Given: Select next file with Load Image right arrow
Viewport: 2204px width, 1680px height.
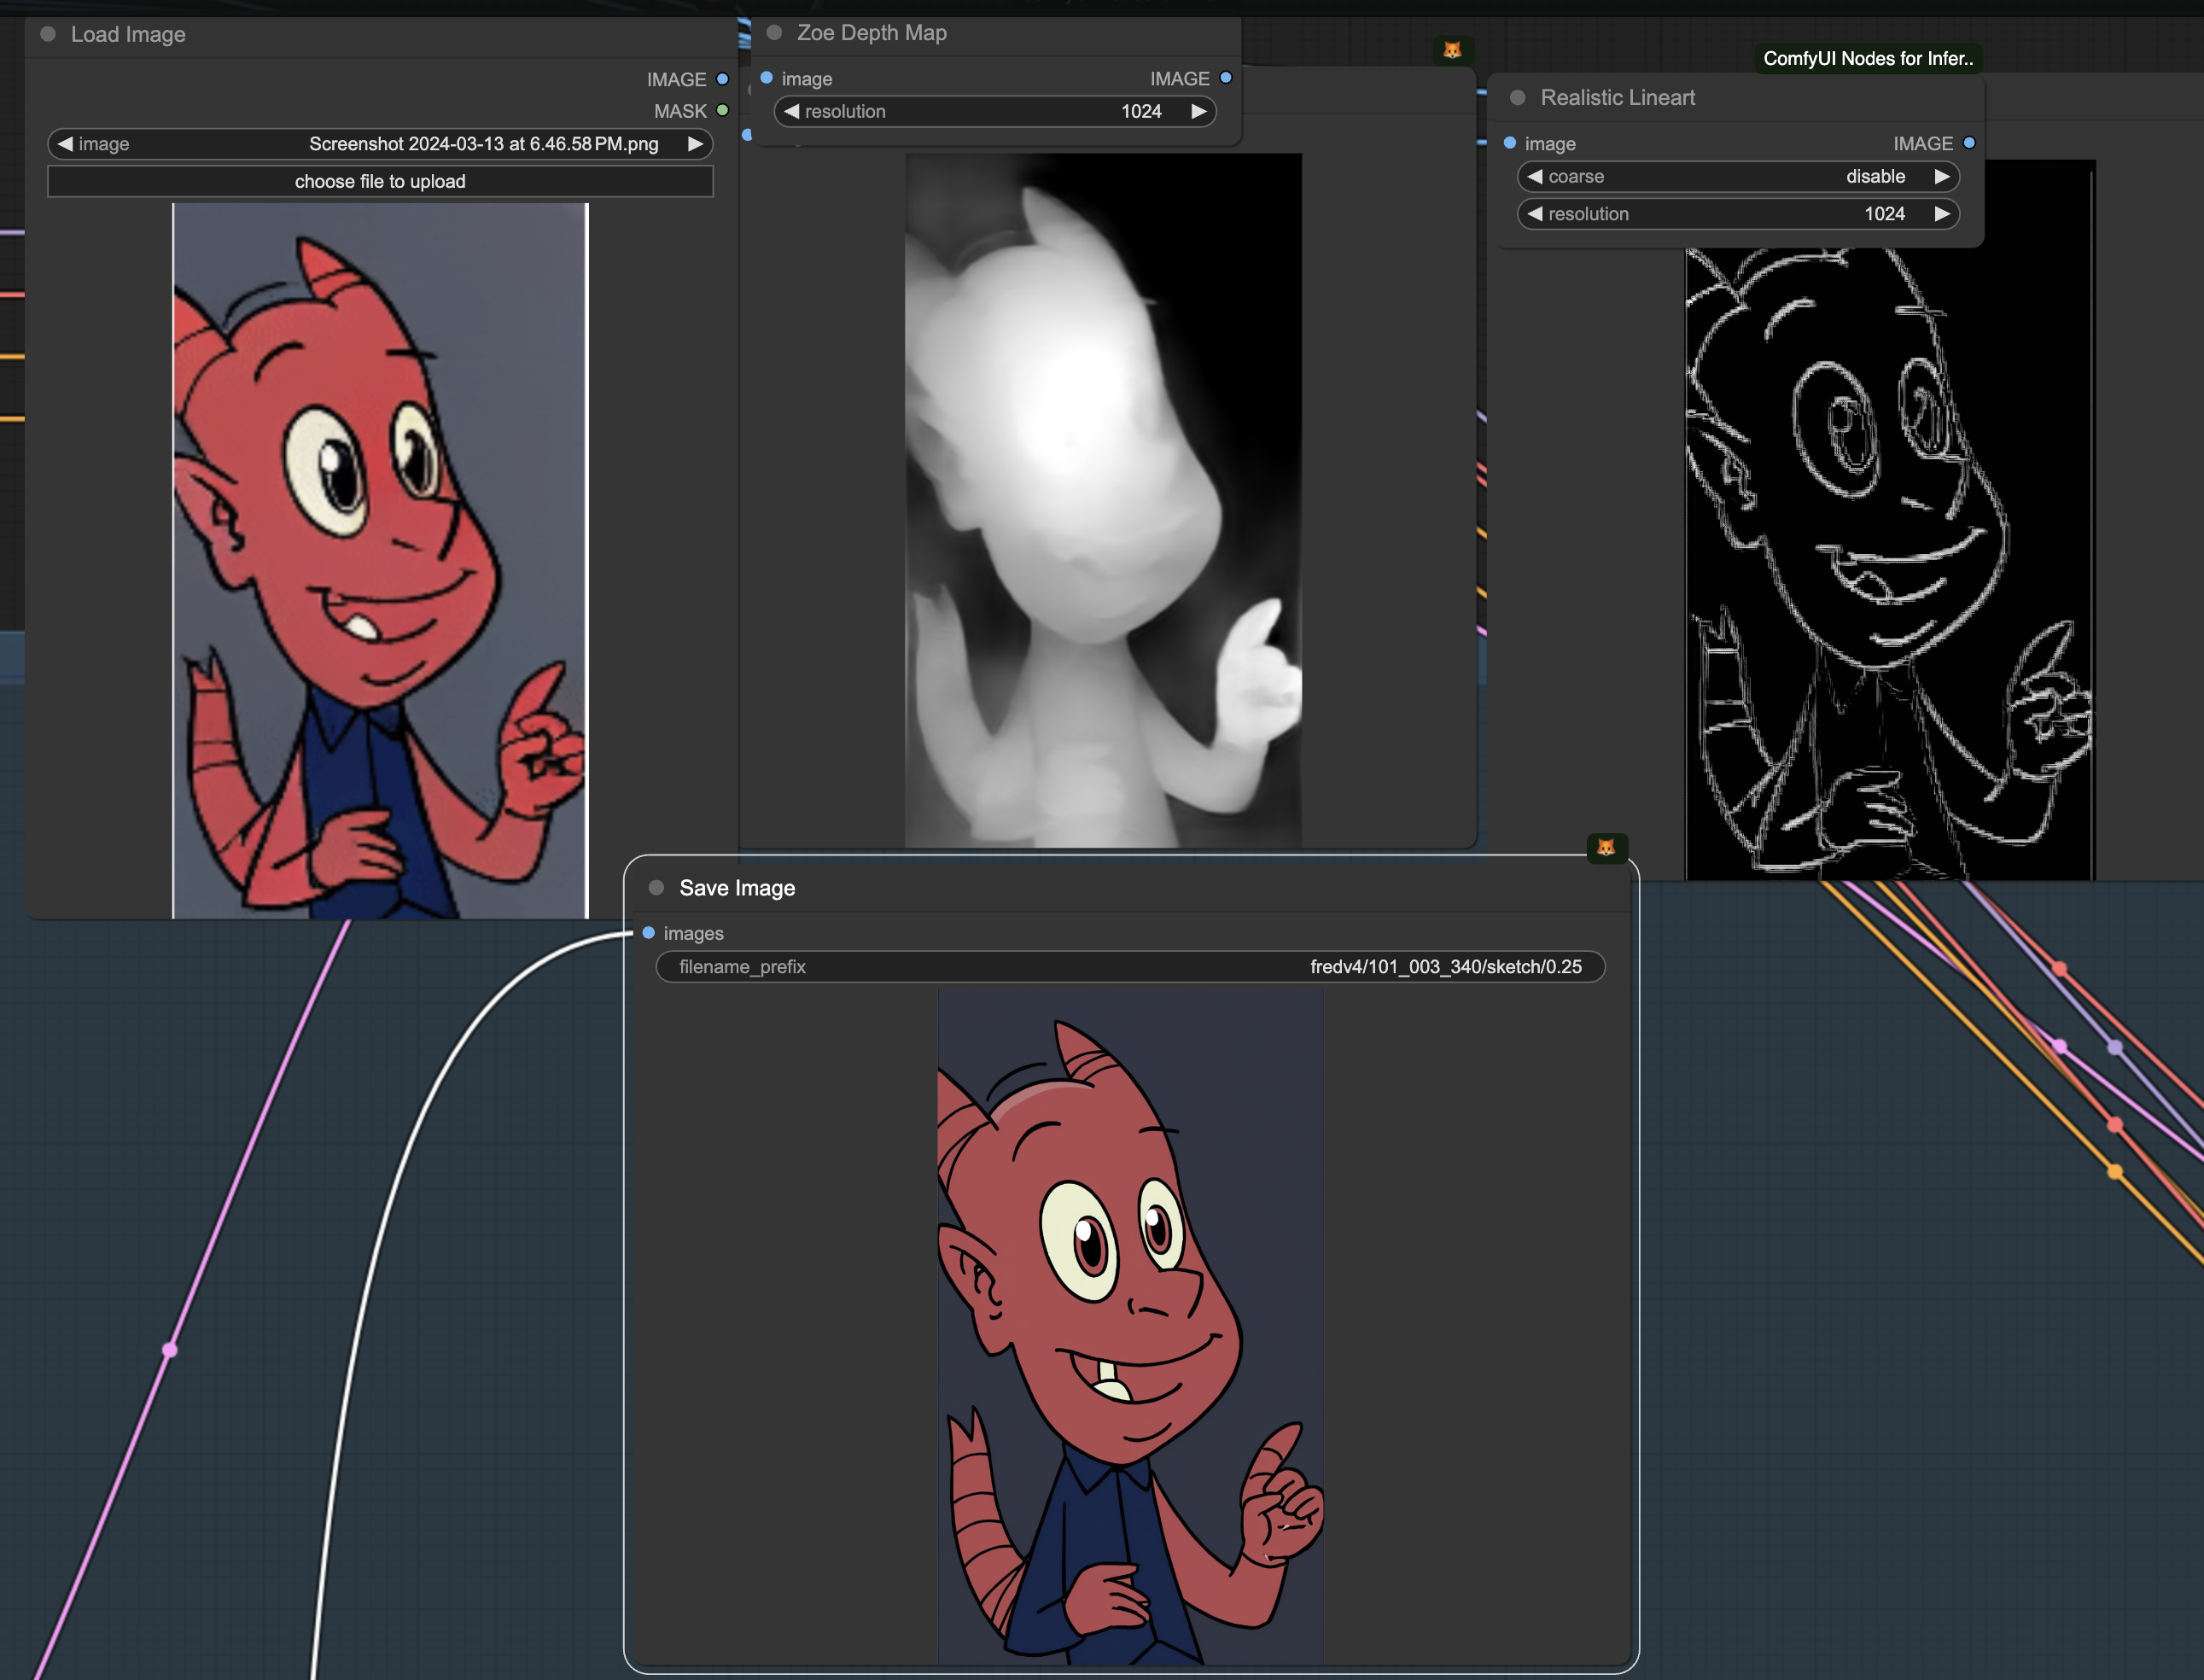Looking at the screenshot, I should pyautogui.click(x=695, y=143).
